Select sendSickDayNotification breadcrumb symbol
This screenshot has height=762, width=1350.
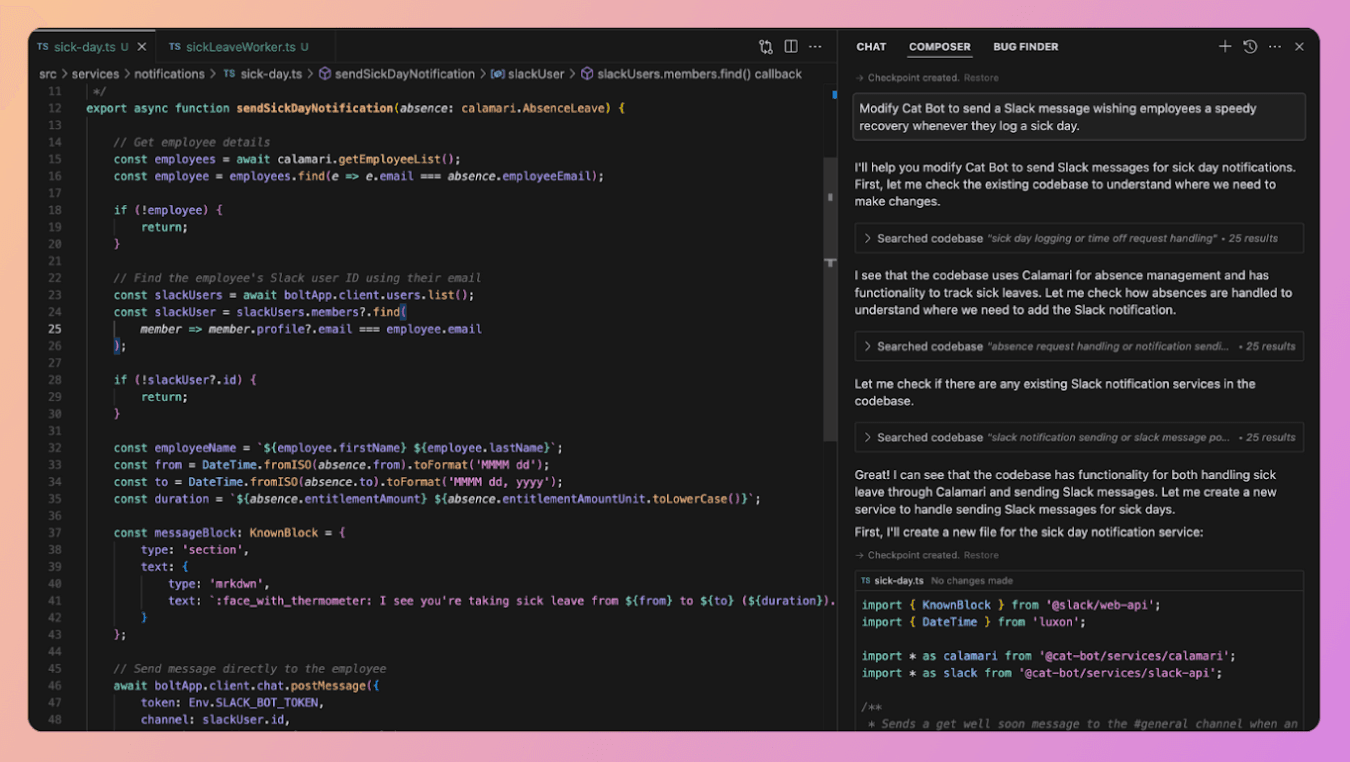tap(404, 74)
